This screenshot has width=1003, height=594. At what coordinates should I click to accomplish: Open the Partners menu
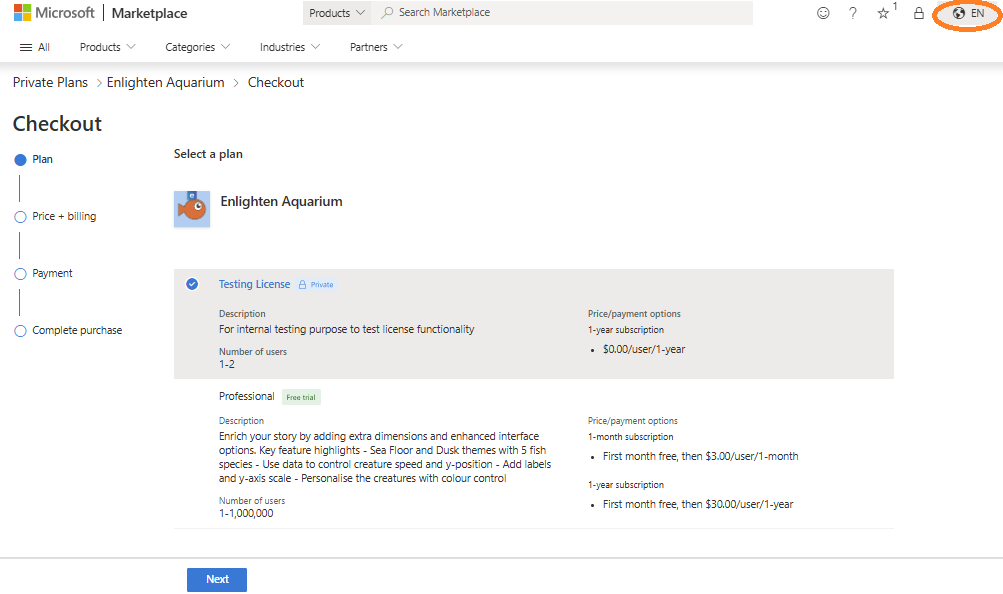point(374,47)
